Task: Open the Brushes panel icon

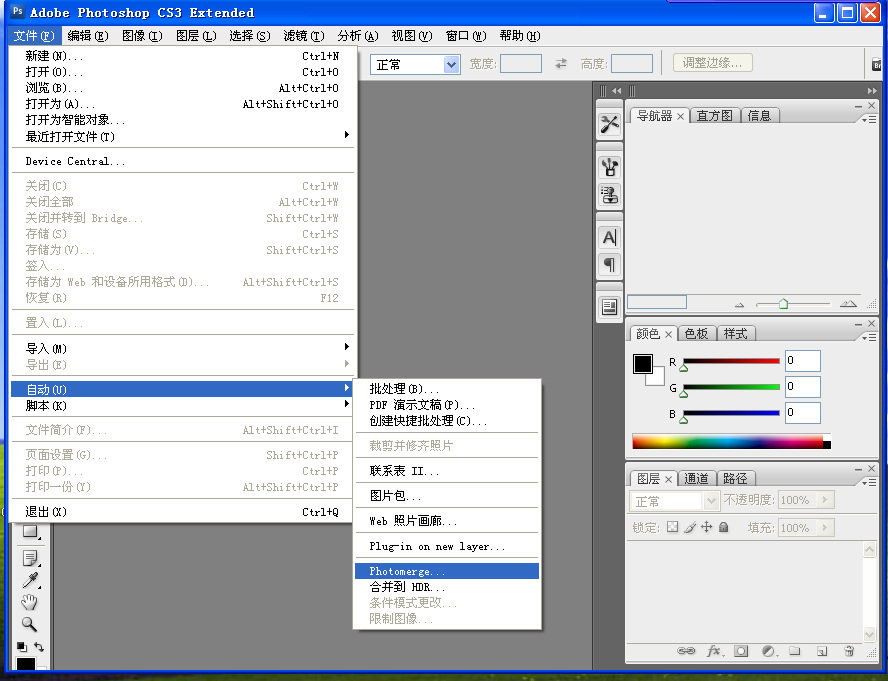Action: pos(609,168)
